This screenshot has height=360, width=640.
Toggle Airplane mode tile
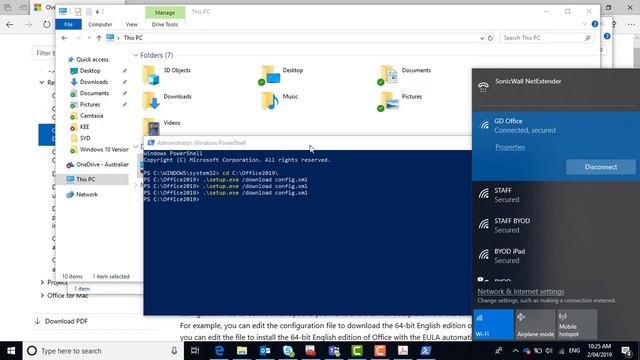coord(535,324)
